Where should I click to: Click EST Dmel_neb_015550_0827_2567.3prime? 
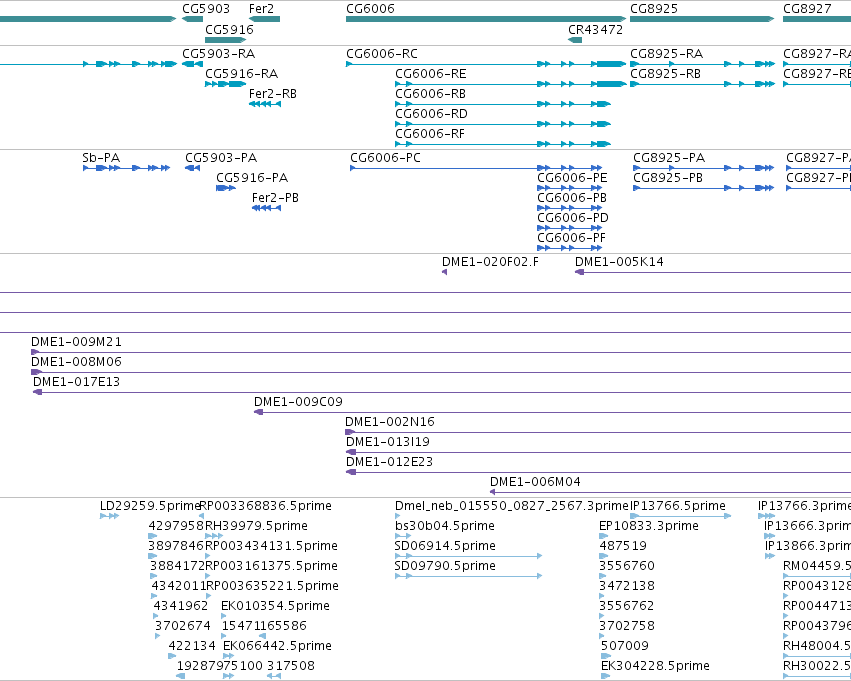398,517
